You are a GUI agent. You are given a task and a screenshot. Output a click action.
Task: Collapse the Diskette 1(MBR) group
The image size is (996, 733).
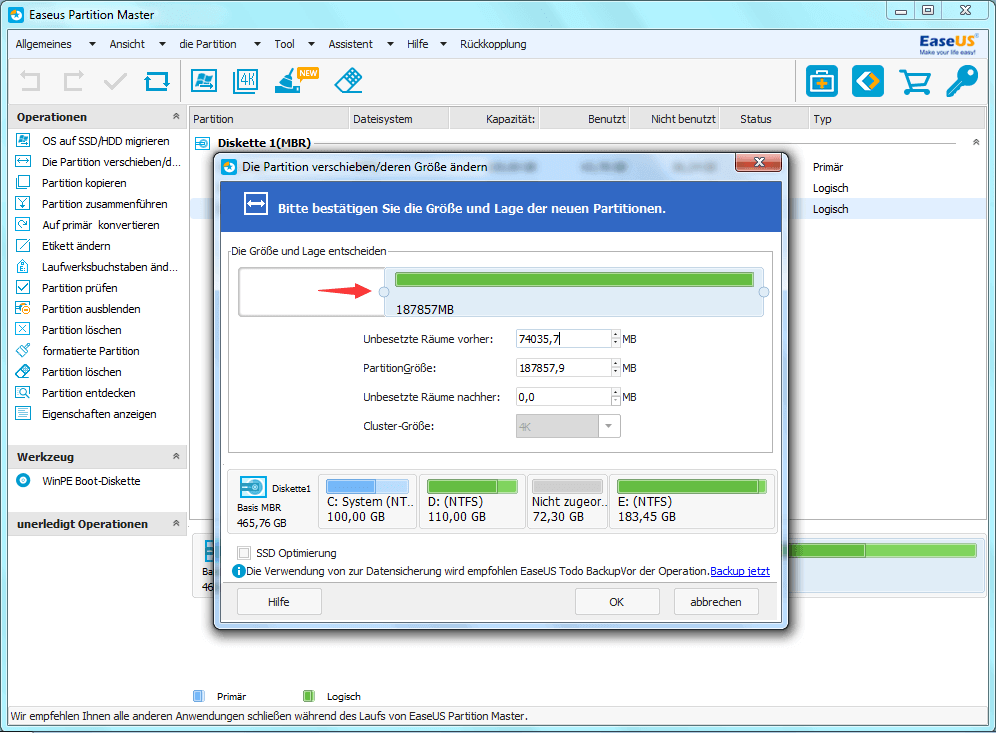976,142
